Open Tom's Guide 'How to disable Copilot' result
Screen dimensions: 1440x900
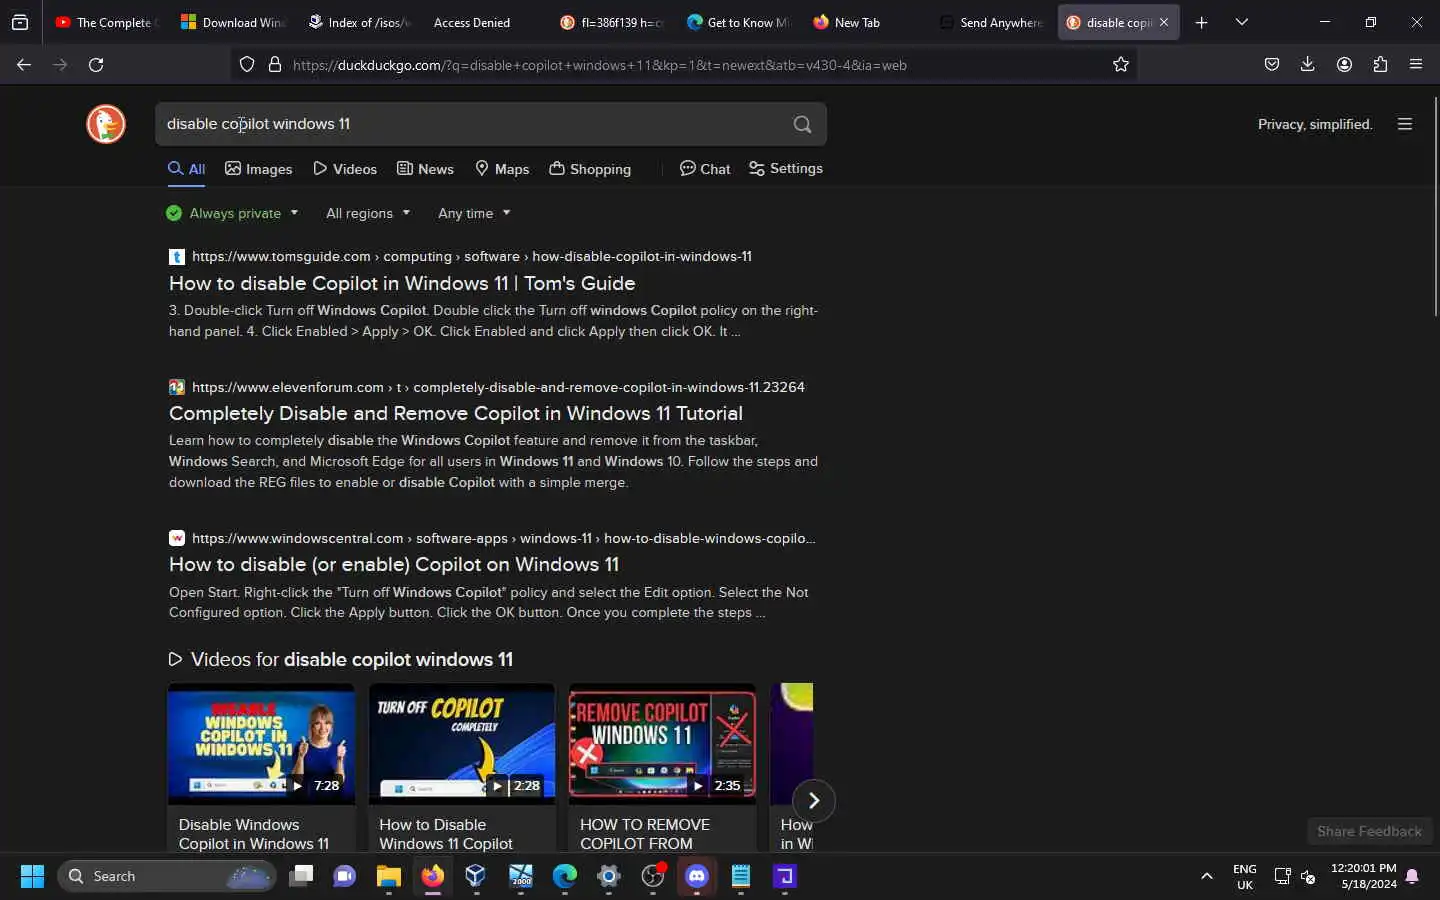[x=402, y=283]
